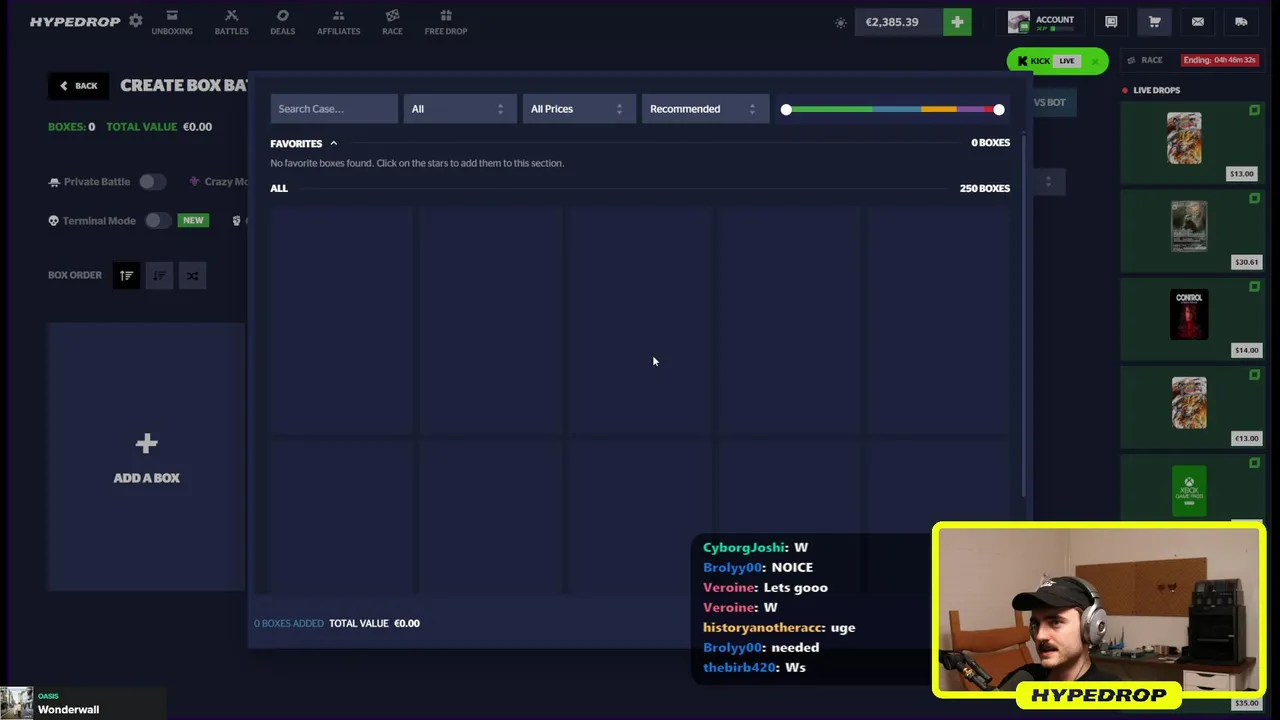Click the Private Battle incognito icon
The image size is (1280, 720).
point(54,182)
